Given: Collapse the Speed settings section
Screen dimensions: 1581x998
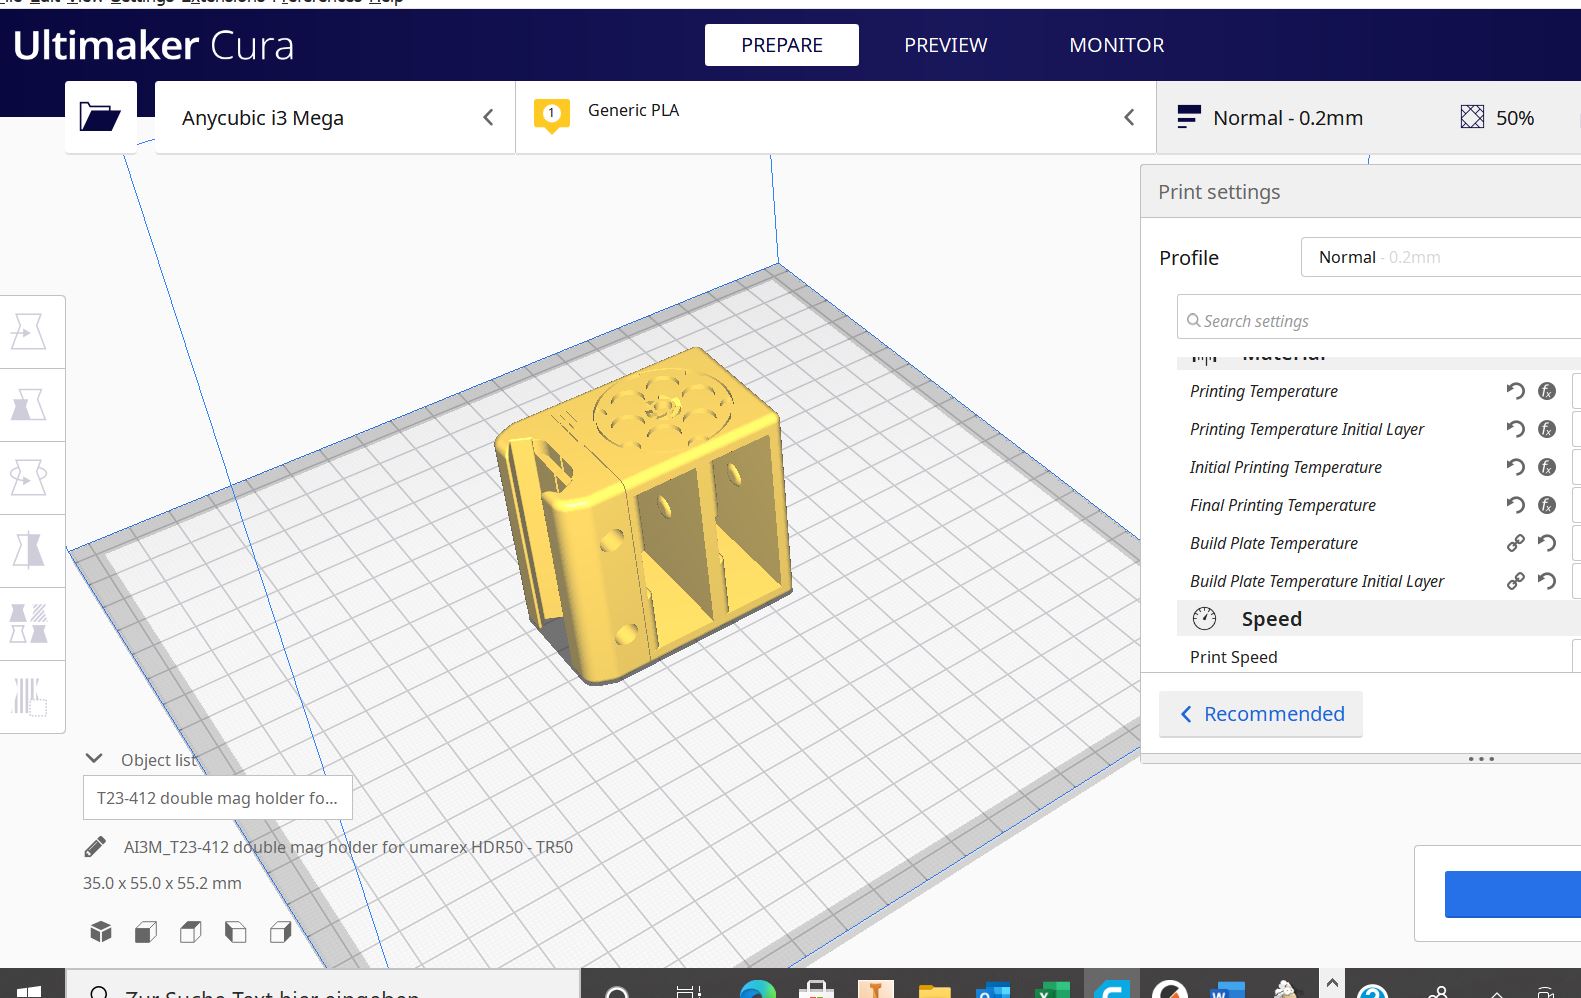Looking at the screenshot, I should (x=1271, y=619).
